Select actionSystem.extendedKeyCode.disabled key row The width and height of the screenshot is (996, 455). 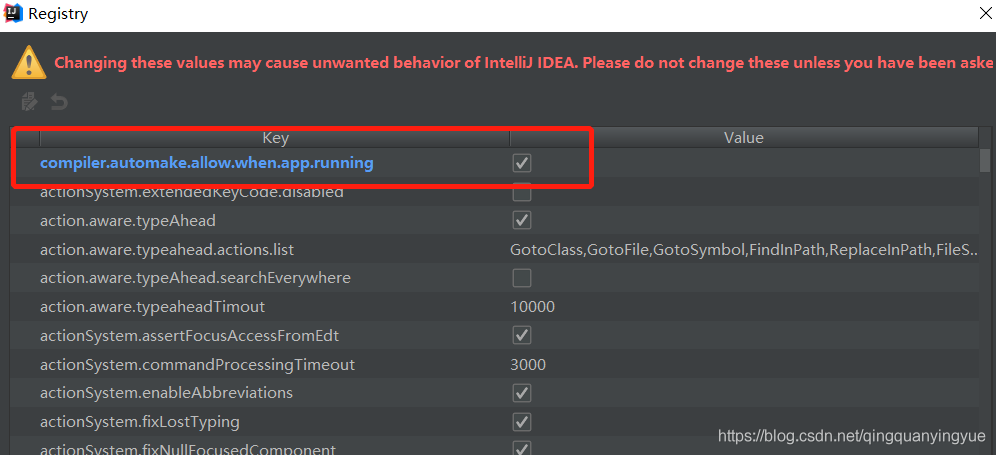coord(192,192)
